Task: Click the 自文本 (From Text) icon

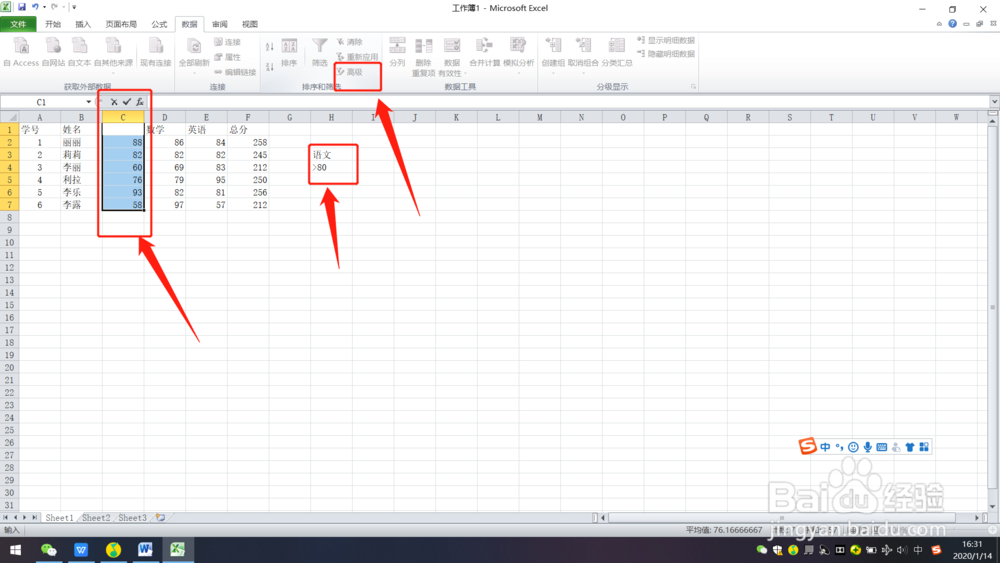Action: (x=80, y=52)
